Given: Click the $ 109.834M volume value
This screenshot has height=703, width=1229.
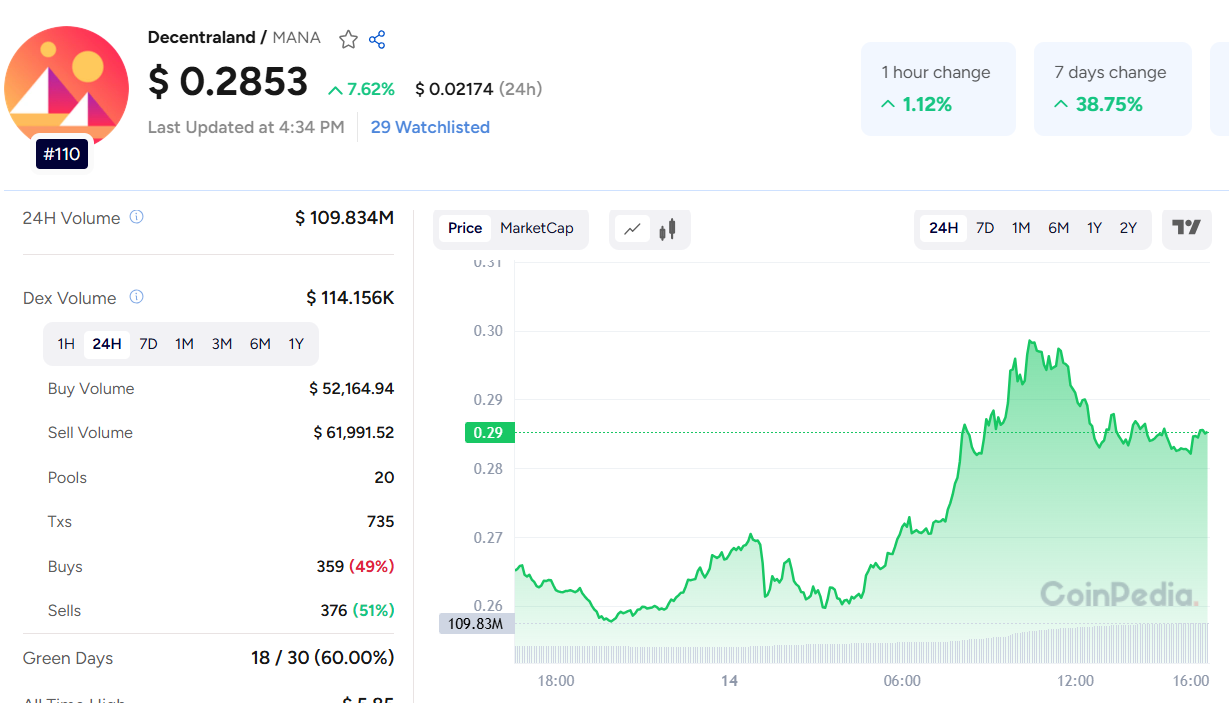Looking at the screenshot, I should point(344,218).
